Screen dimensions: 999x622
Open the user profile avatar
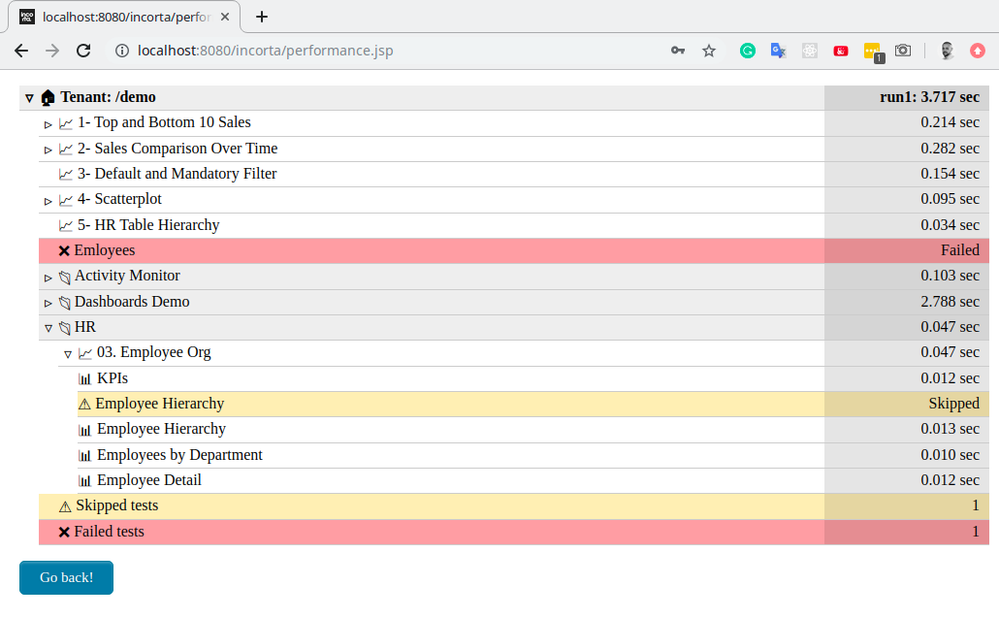[947, 50]
